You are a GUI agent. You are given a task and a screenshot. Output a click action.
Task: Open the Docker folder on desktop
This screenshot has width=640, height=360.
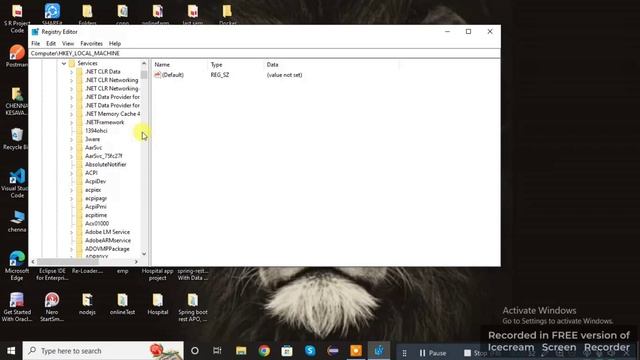227,13
